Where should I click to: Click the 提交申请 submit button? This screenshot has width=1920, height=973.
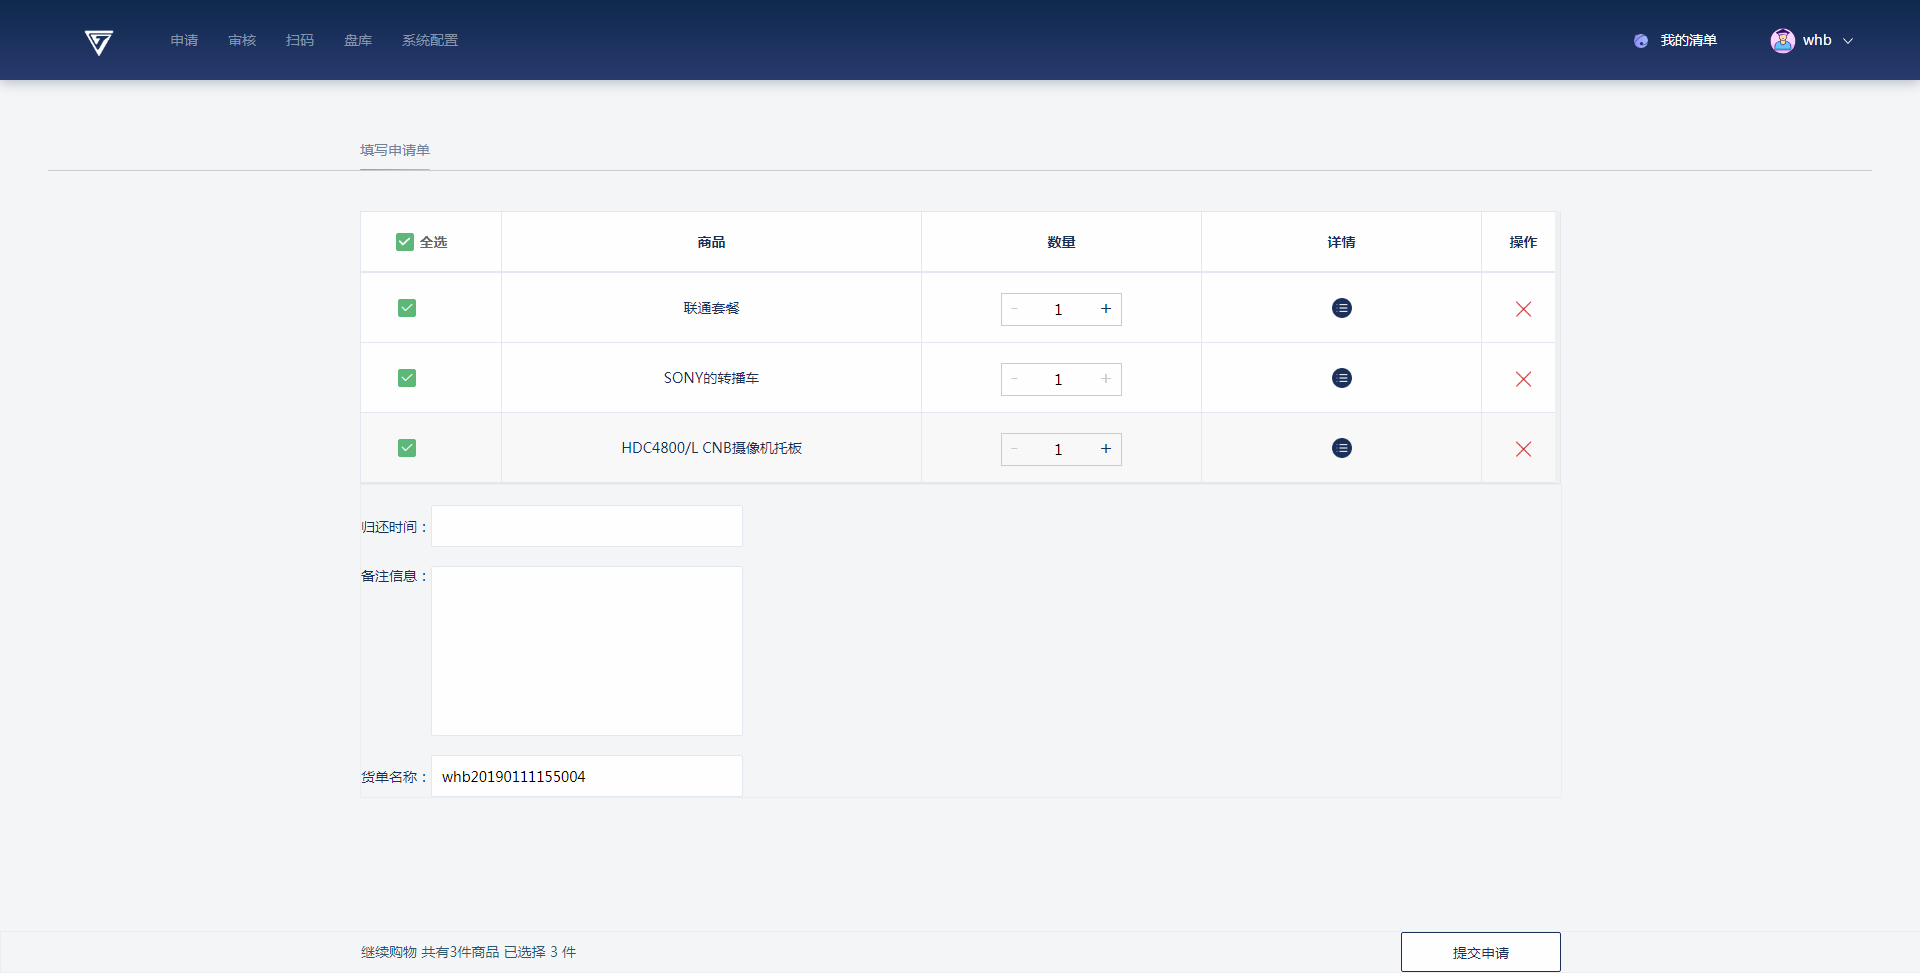[x=1480, y=952]
